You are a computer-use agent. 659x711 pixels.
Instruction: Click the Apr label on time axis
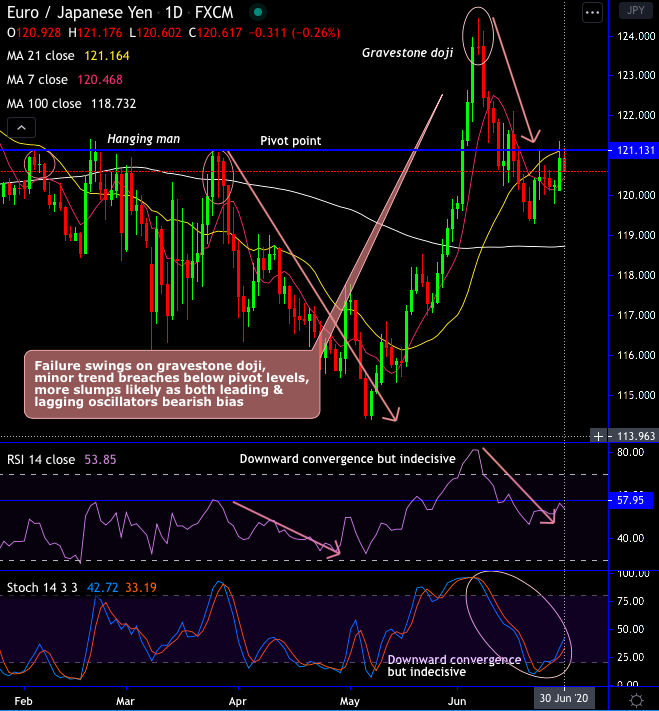[x=237, y=701]
